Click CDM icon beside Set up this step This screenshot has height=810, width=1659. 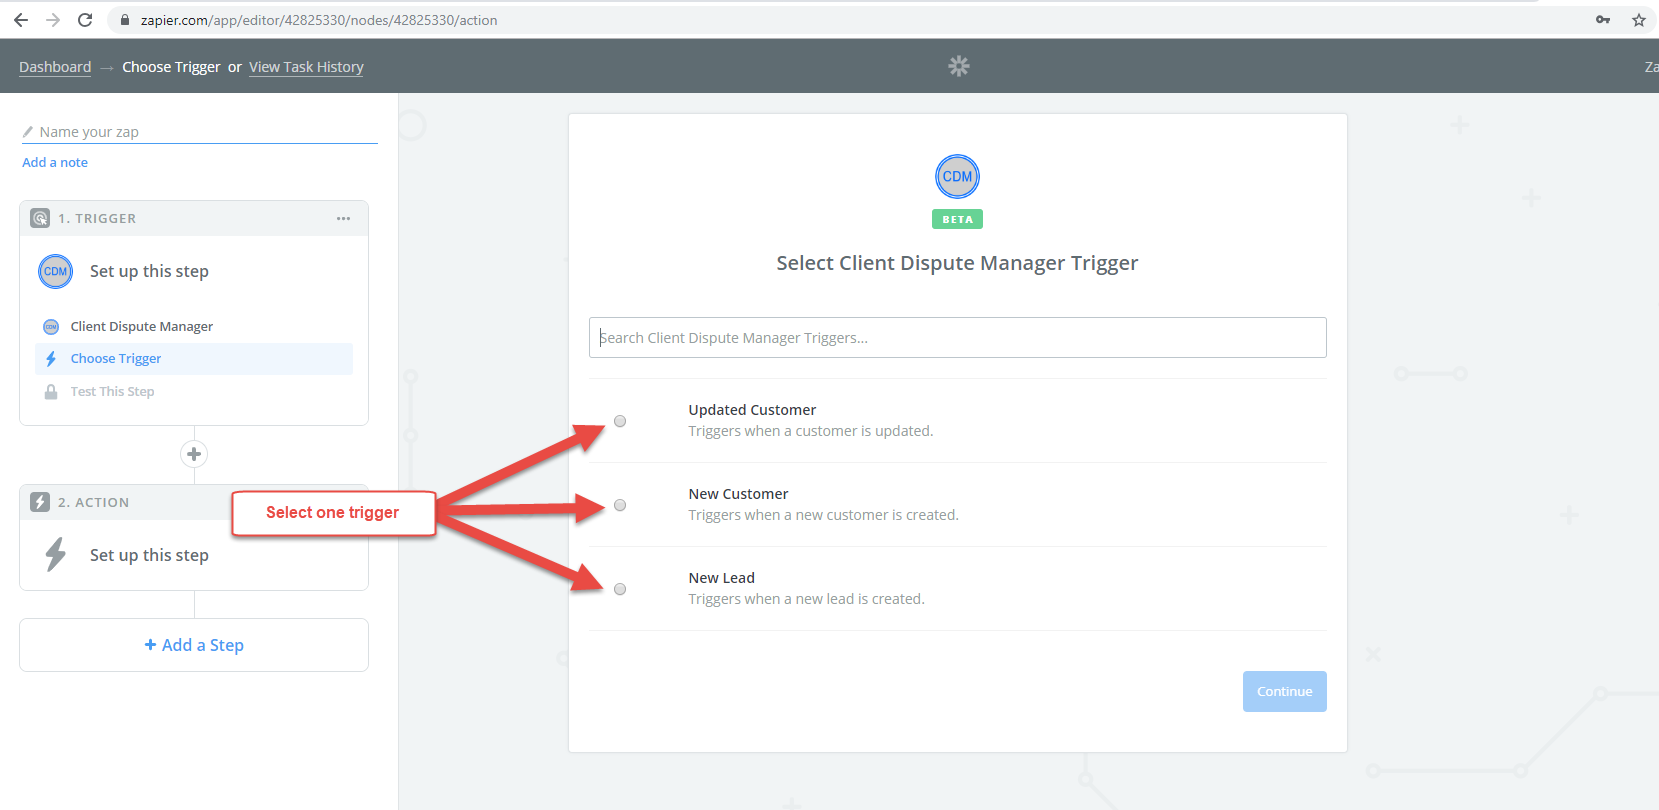coord(56,271)
